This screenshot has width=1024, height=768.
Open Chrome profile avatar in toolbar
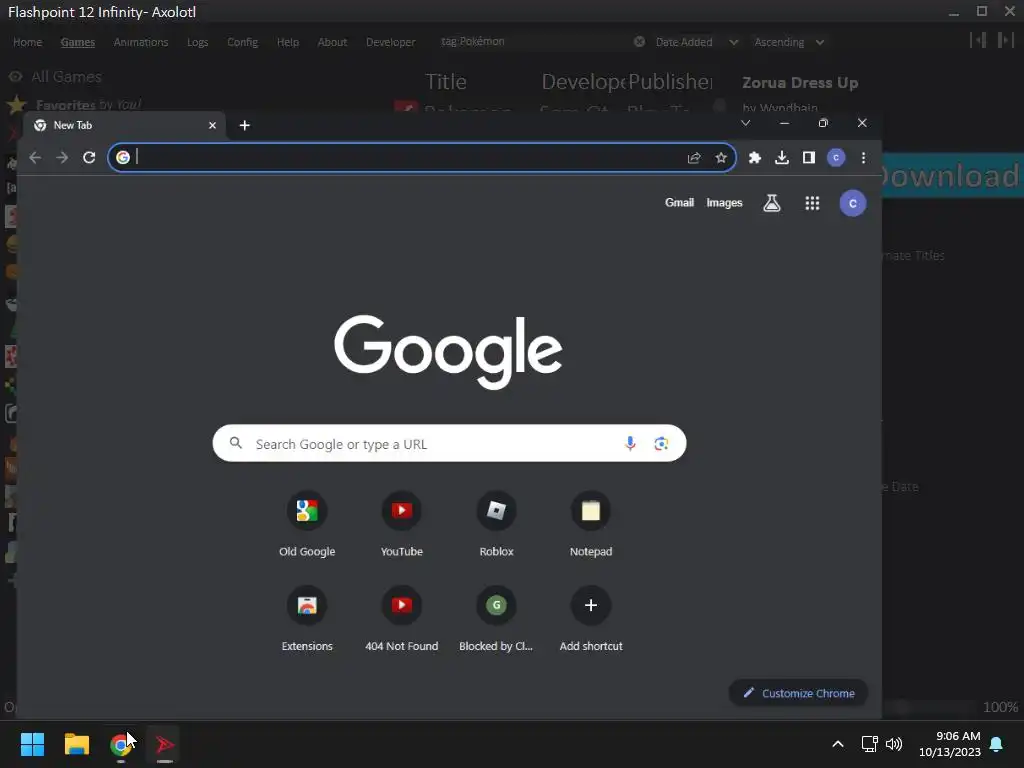(x=836, y=157)
